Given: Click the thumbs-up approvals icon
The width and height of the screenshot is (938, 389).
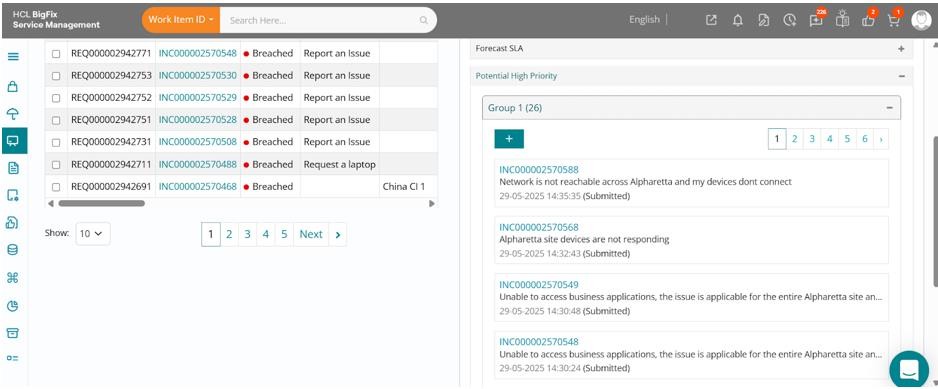Looking at the screenshot, I should (869, 20).
